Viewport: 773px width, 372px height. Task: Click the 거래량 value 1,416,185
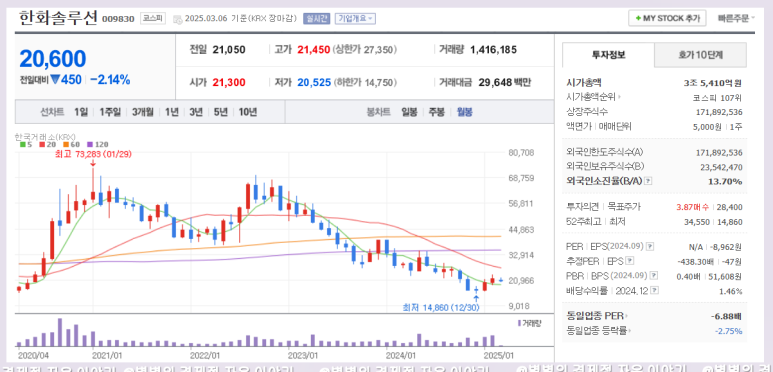click(493, 50)
